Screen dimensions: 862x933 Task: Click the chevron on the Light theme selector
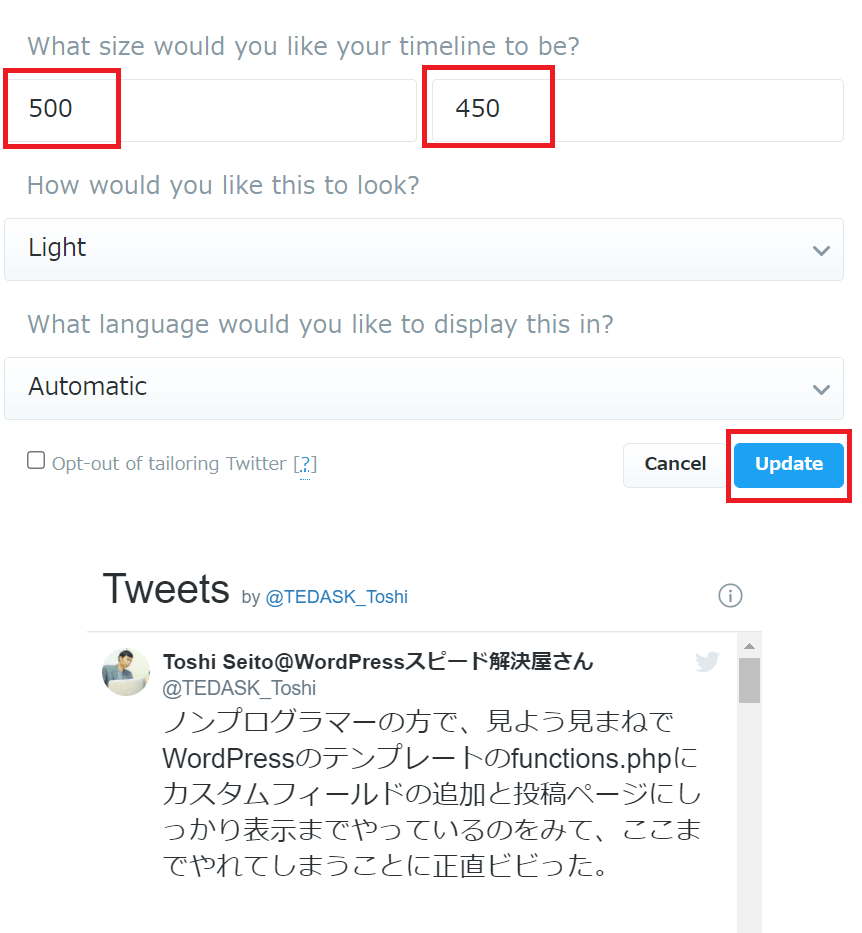pos(821,250)
